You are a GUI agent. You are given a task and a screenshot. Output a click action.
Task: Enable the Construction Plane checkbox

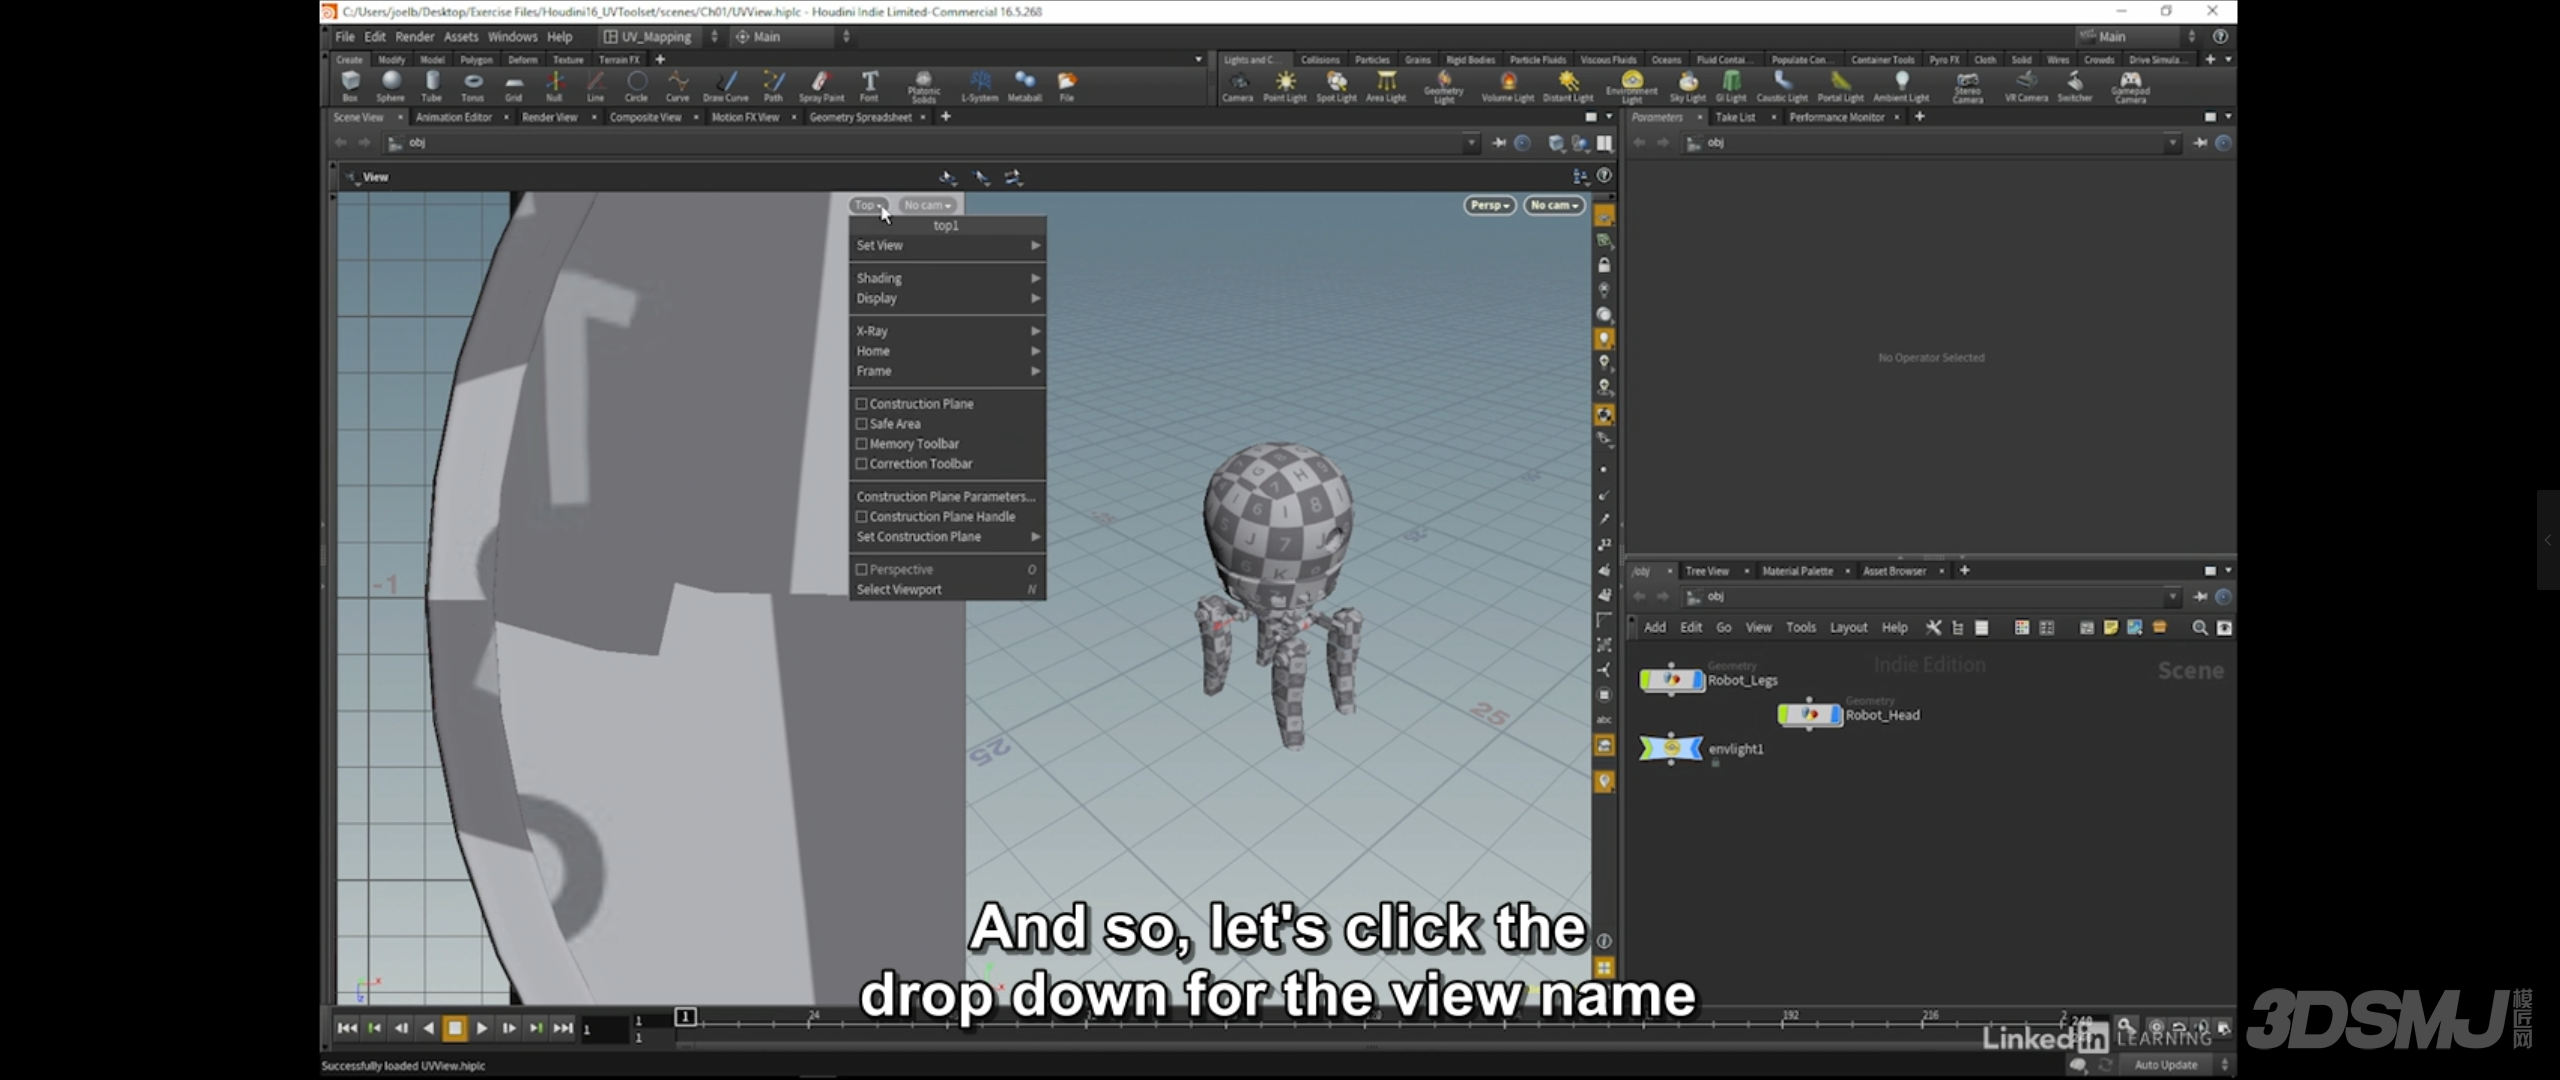[x=861, y=404]
